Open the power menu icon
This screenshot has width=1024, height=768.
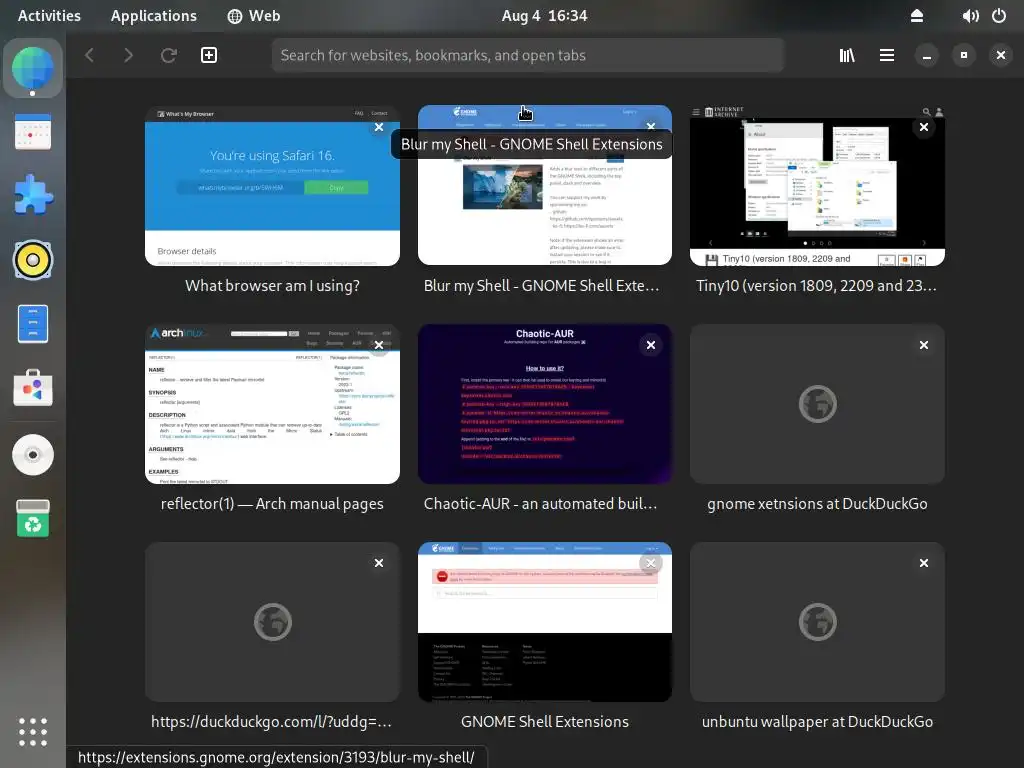tap(999, 16)
